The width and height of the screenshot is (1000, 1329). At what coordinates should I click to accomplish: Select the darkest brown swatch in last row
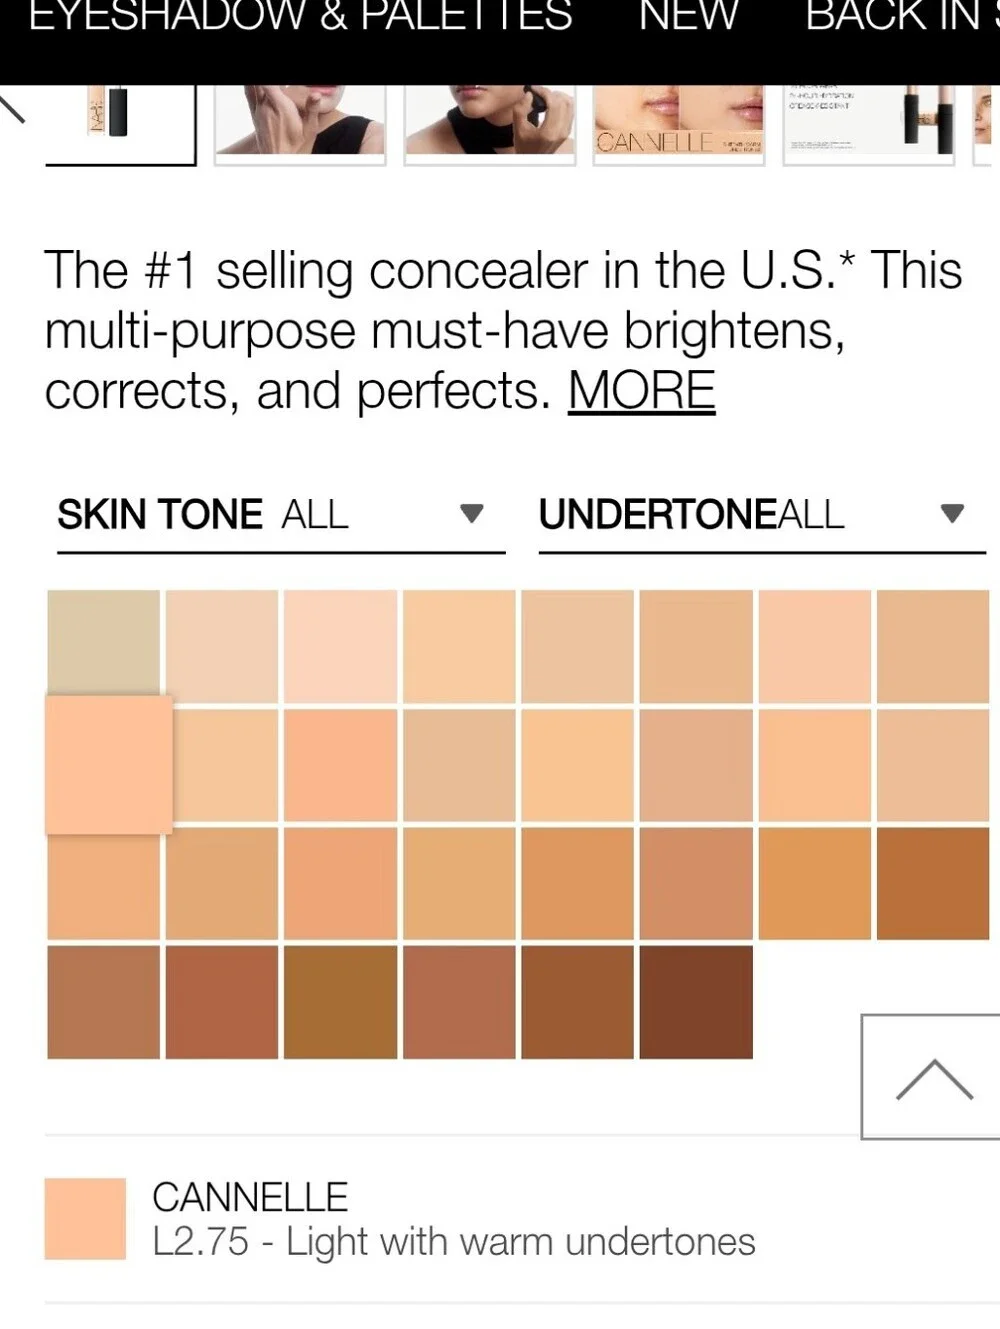pos(696,1002)
